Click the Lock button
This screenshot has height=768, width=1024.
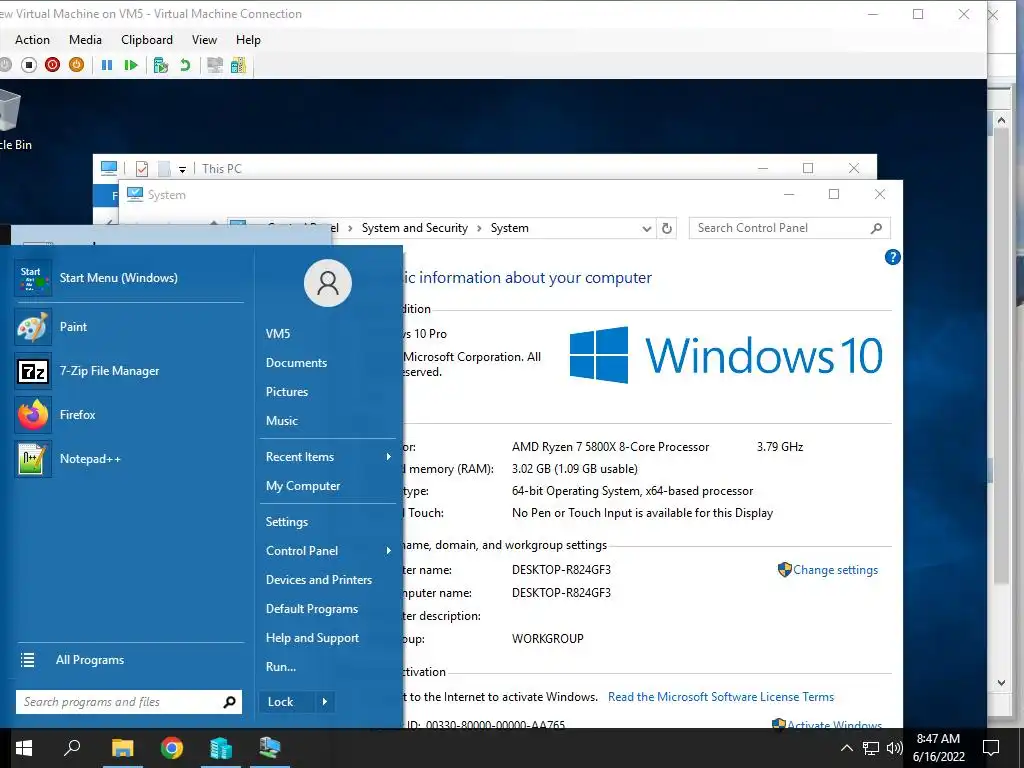pos(287,702)
